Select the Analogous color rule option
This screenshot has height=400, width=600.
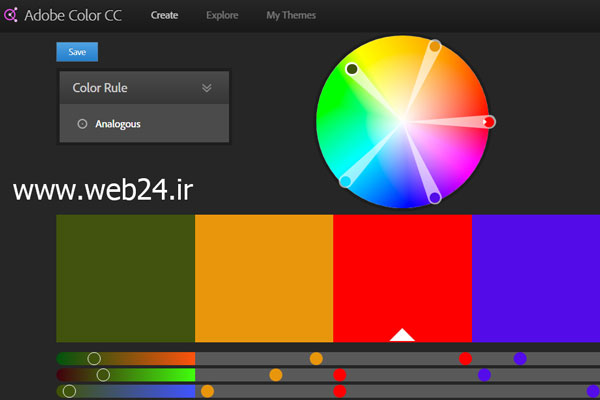pyautogui.click(x=144, y=124)
